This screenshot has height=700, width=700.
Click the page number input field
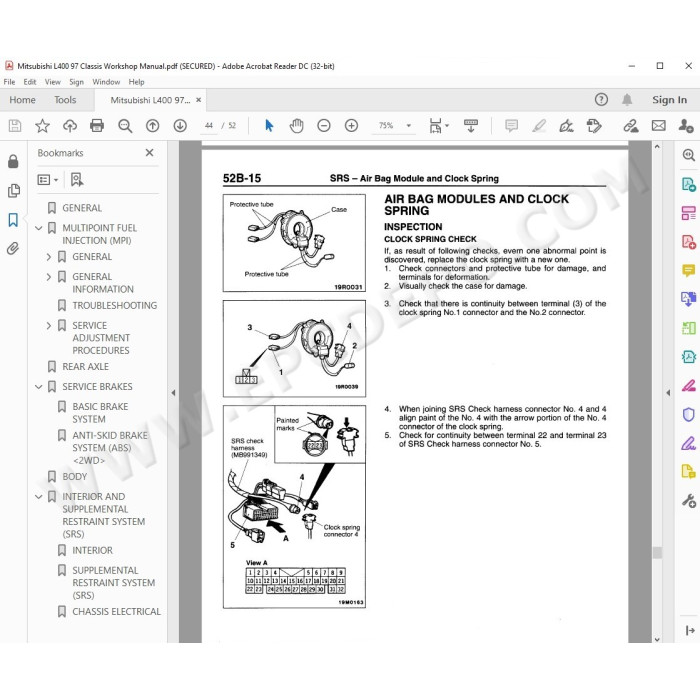208,126
